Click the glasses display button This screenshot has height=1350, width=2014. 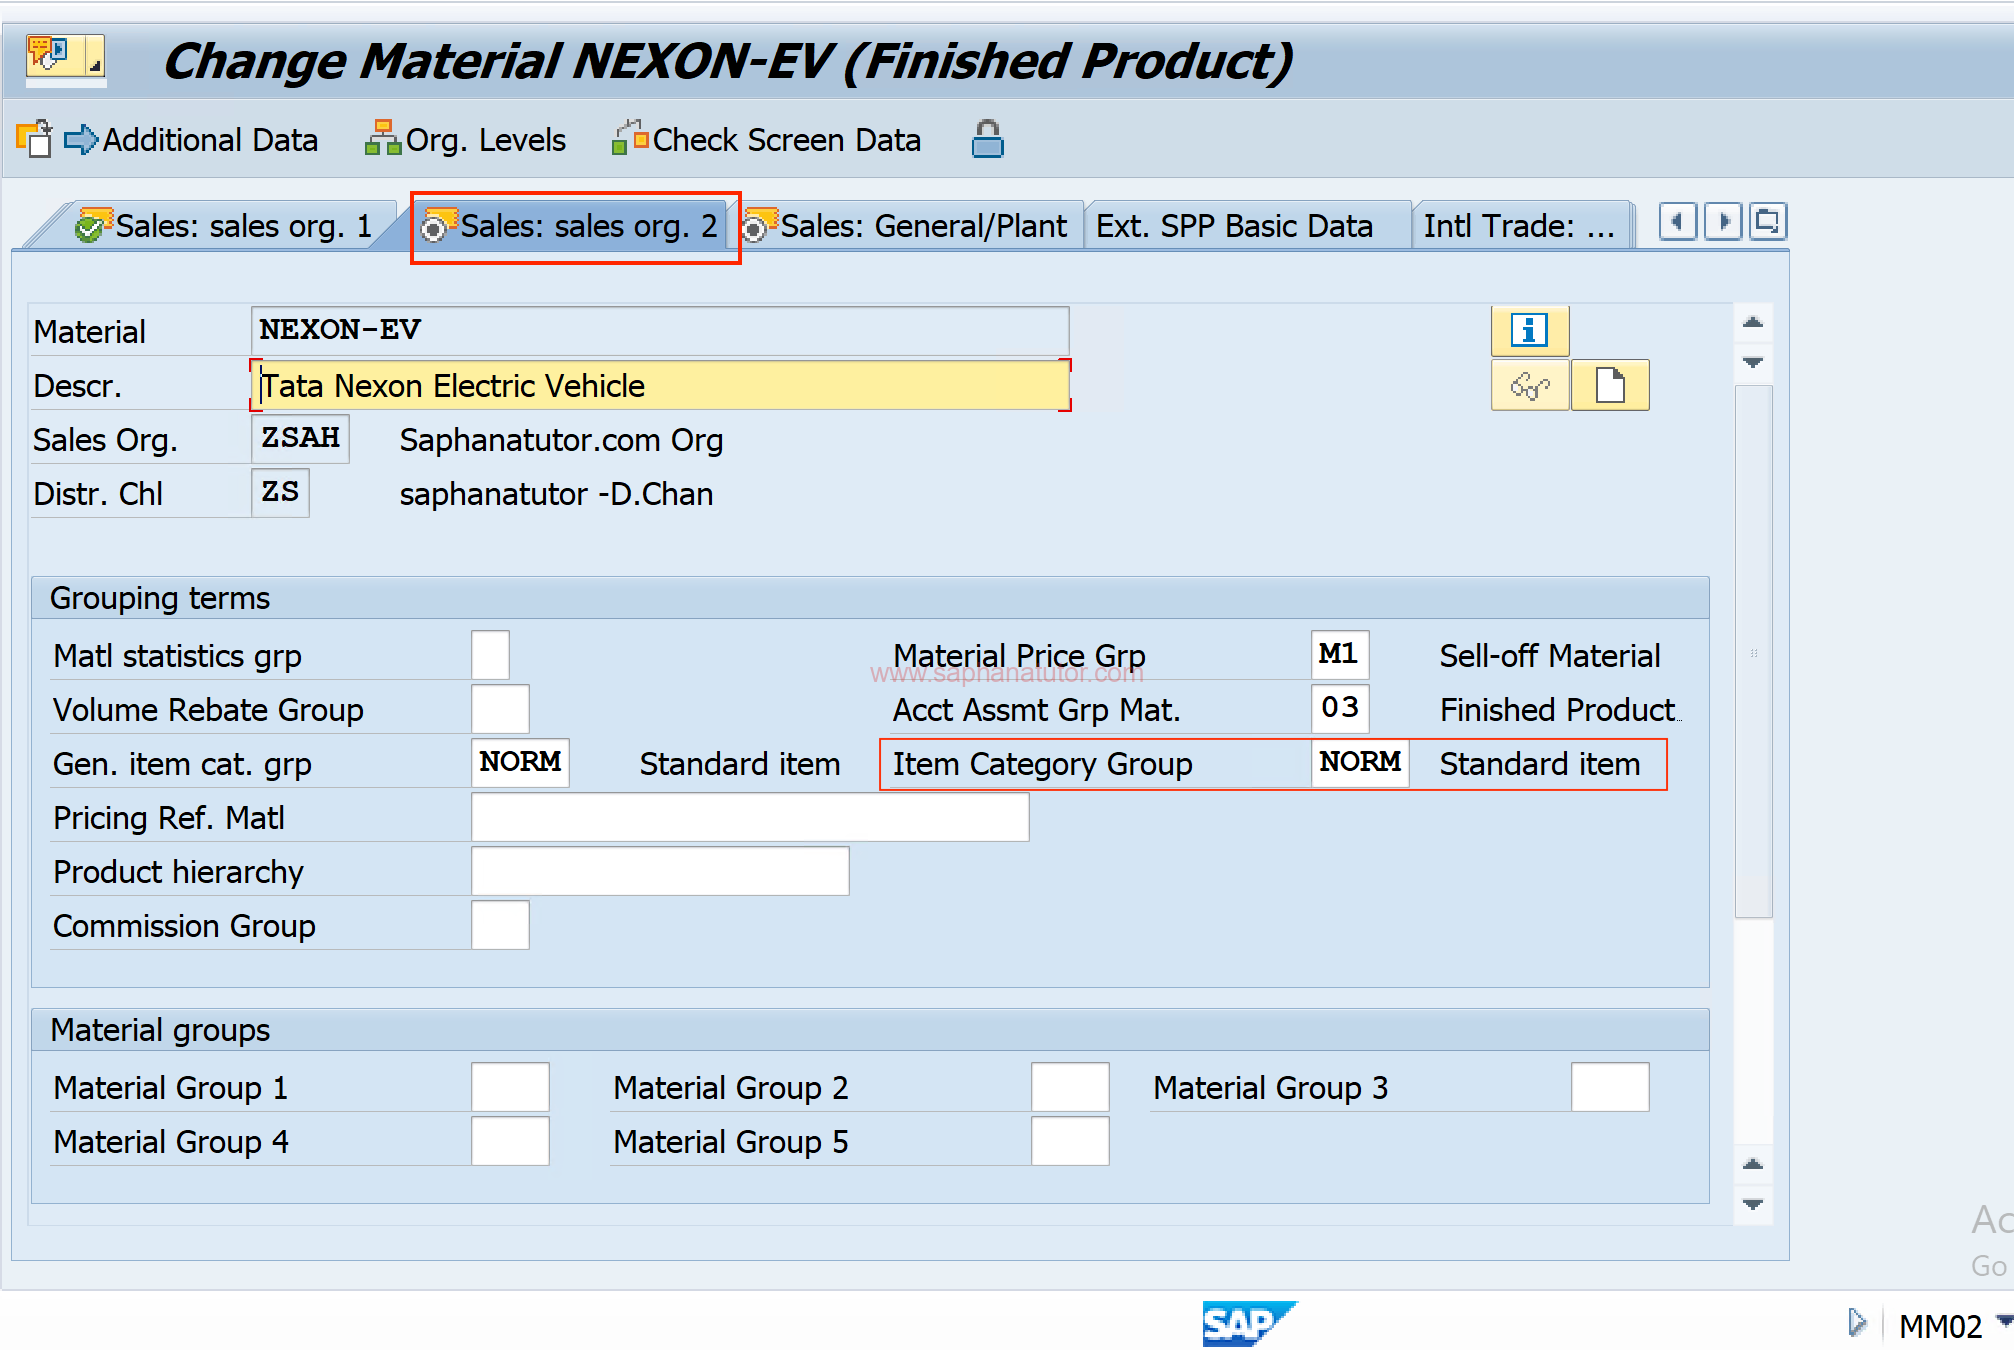click(x=1529, y=385)
